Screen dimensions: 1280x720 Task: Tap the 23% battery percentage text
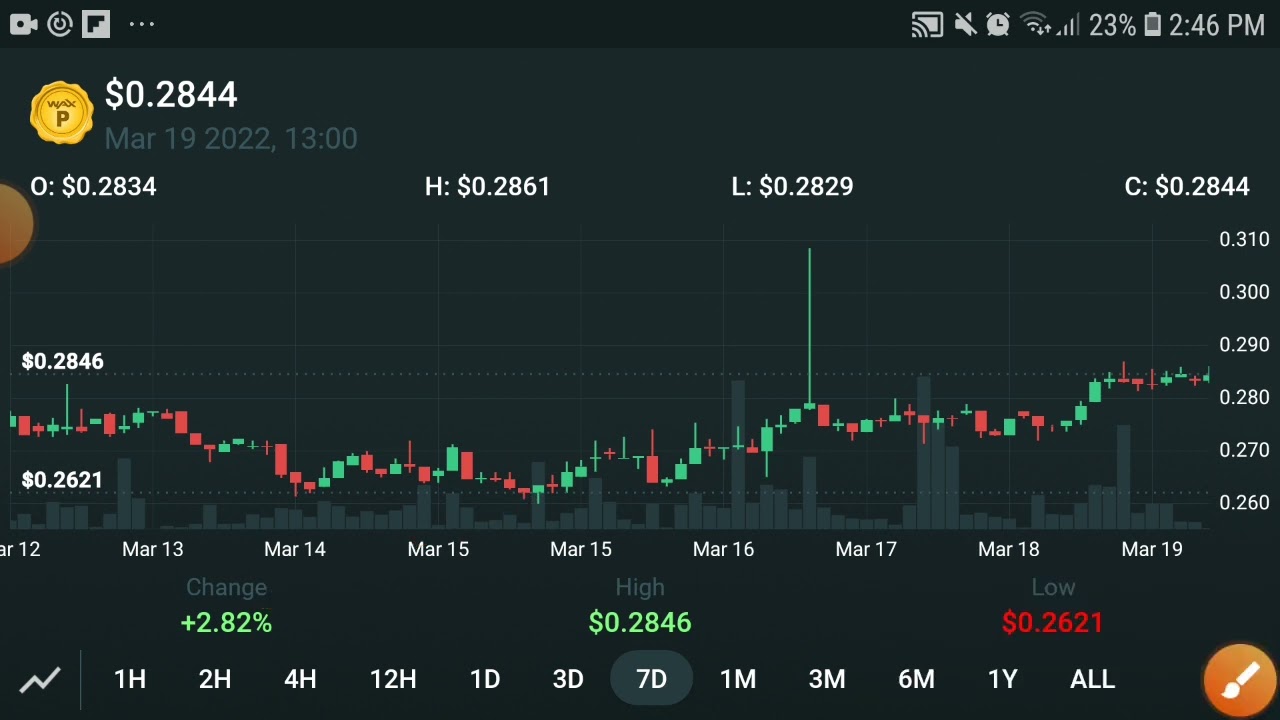point(1113,25)
